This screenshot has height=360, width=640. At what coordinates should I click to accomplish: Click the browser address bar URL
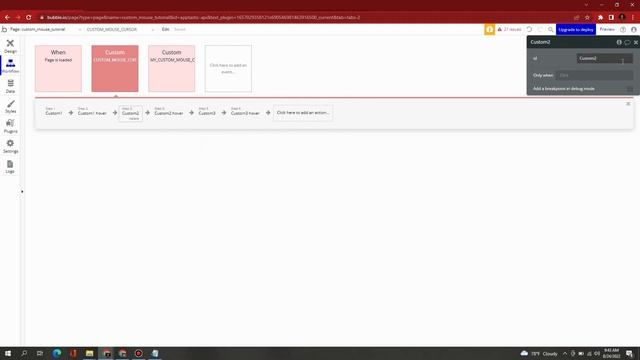pos(203,17)
